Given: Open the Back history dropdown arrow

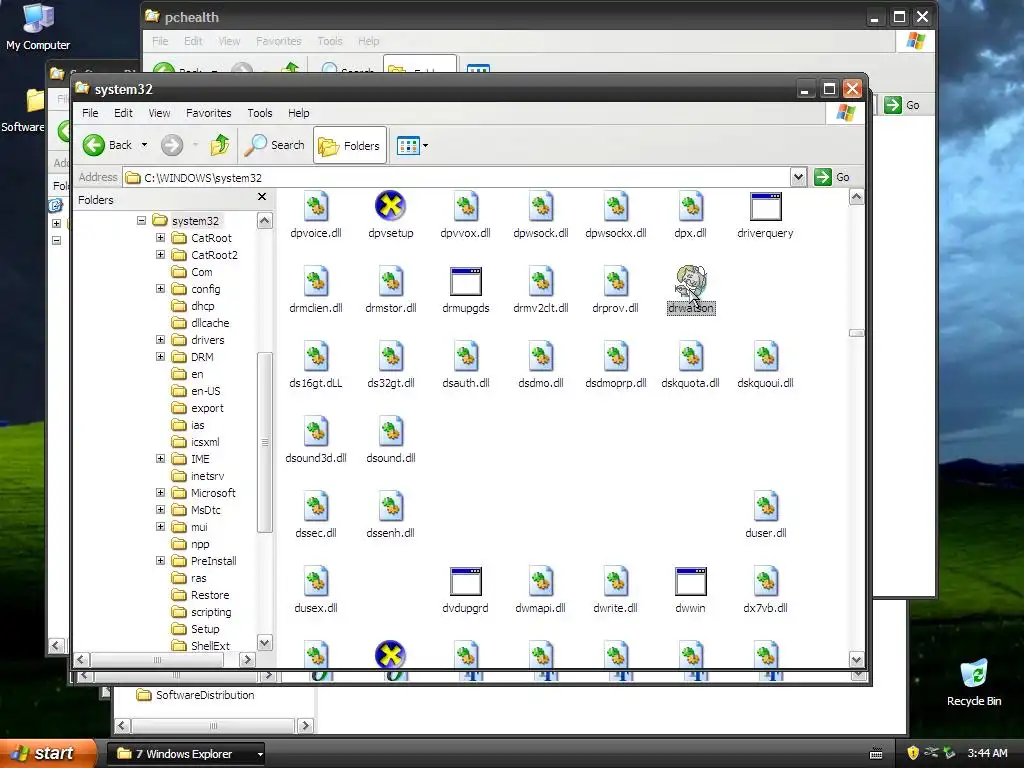Looking at the screenshot, I should pyautogui.click(x=144, y=145).
